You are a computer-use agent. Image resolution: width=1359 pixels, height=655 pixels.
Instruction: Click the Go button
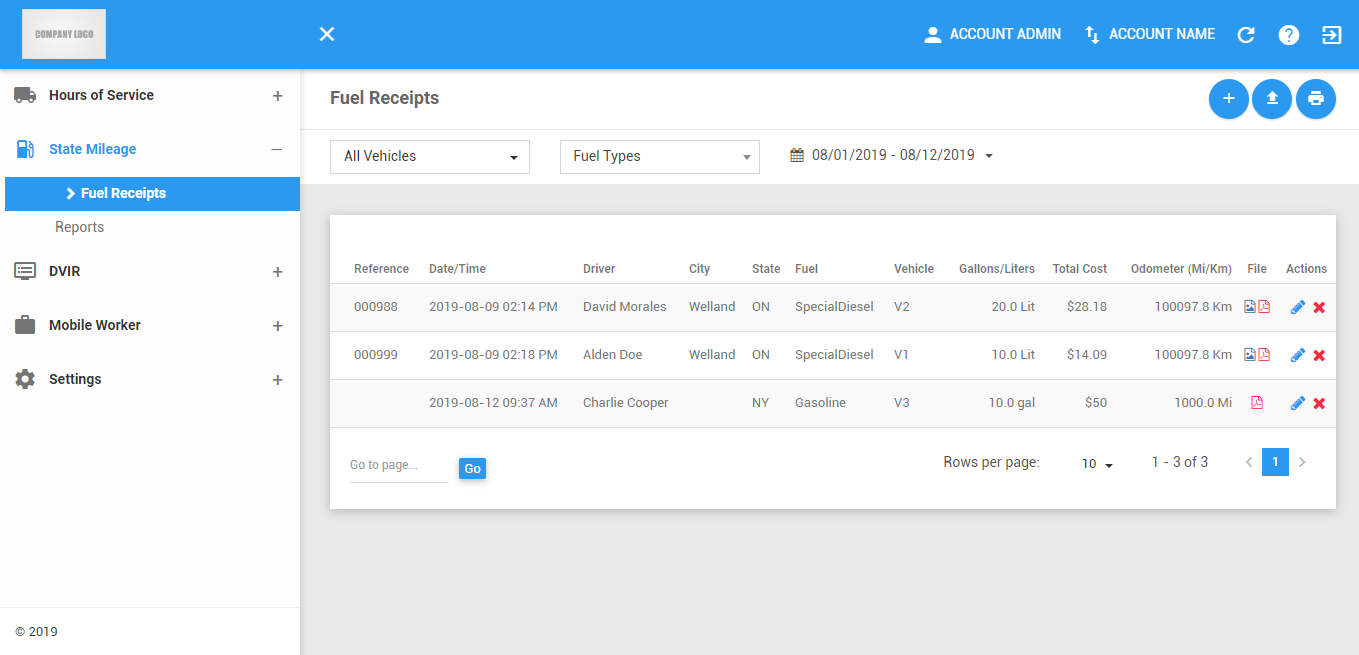coord(472,468)
